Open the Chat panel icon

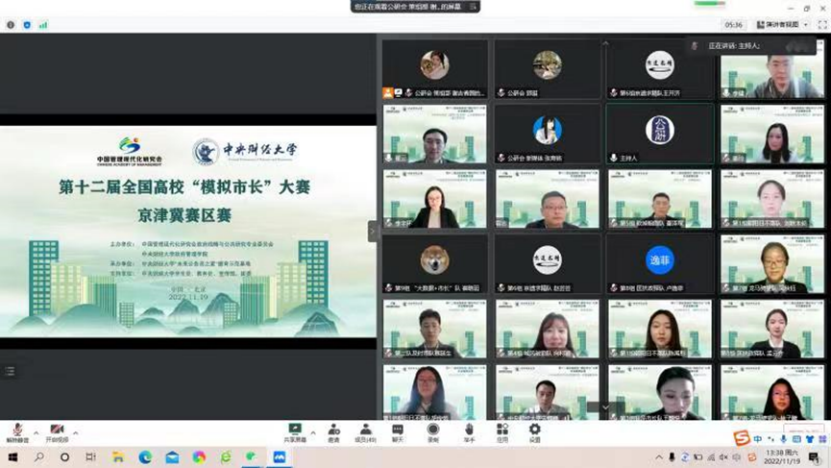398,430
